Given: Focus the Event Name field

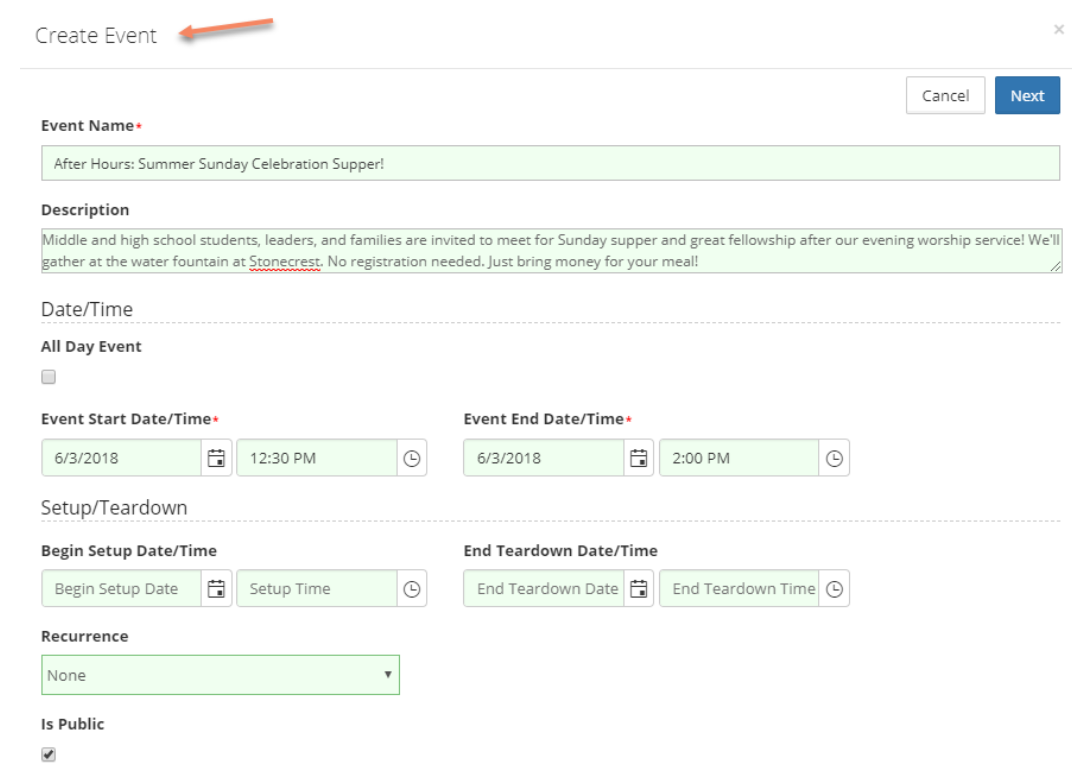Looking at the screenshot, I should pyautogui.click(x=550, y=163).
